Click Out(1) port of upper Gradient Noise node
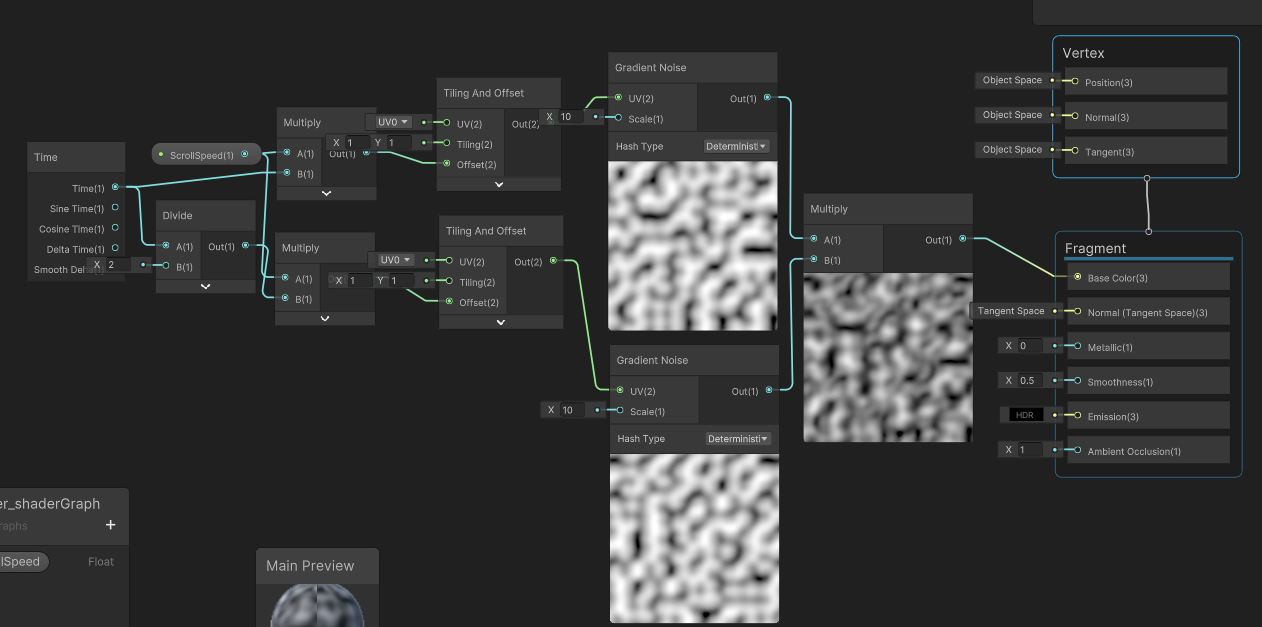The height and width of the screenshot is (627, 1262). coord(767,98)
